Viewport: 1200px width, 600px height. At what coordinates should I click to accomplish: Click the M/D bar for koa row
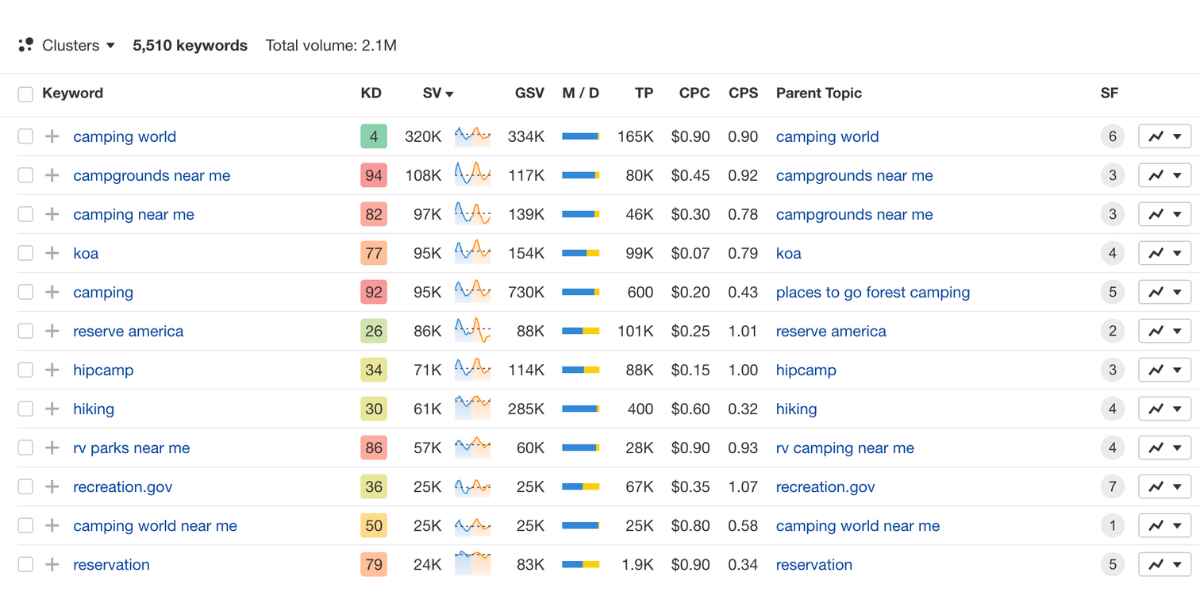point(581,254)
